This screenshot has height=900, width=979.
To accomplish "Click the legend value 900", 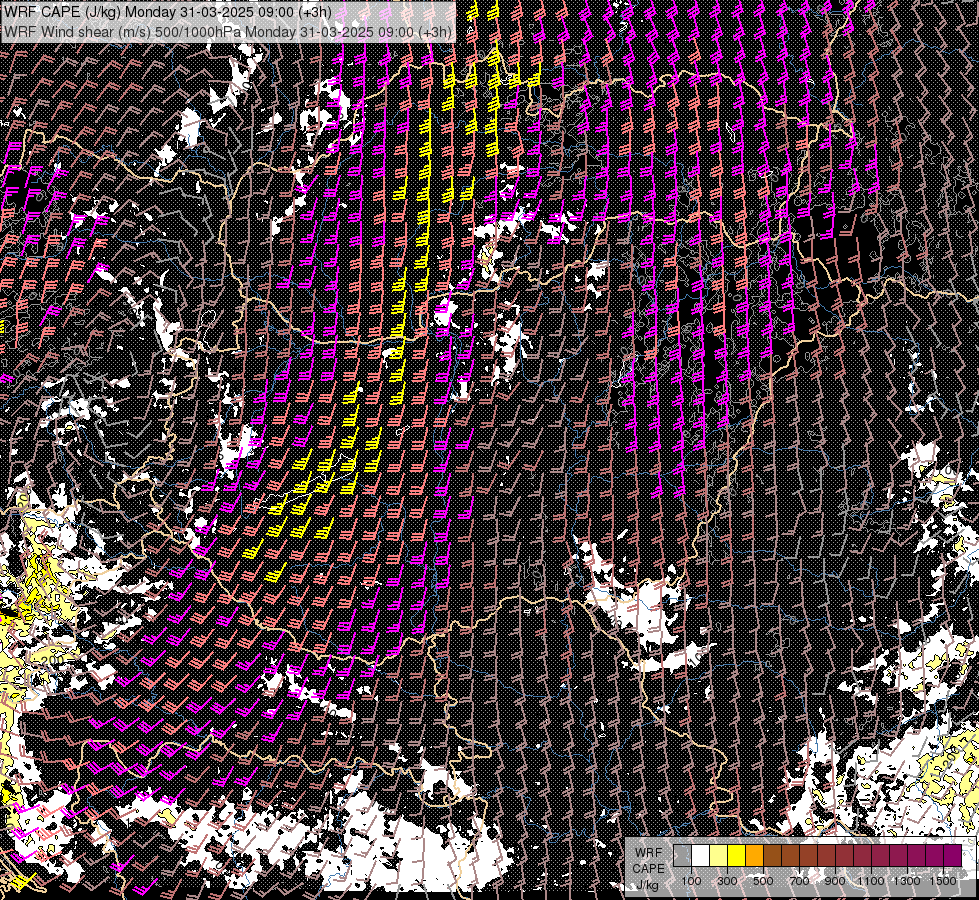I will click(x=835, y=881).
